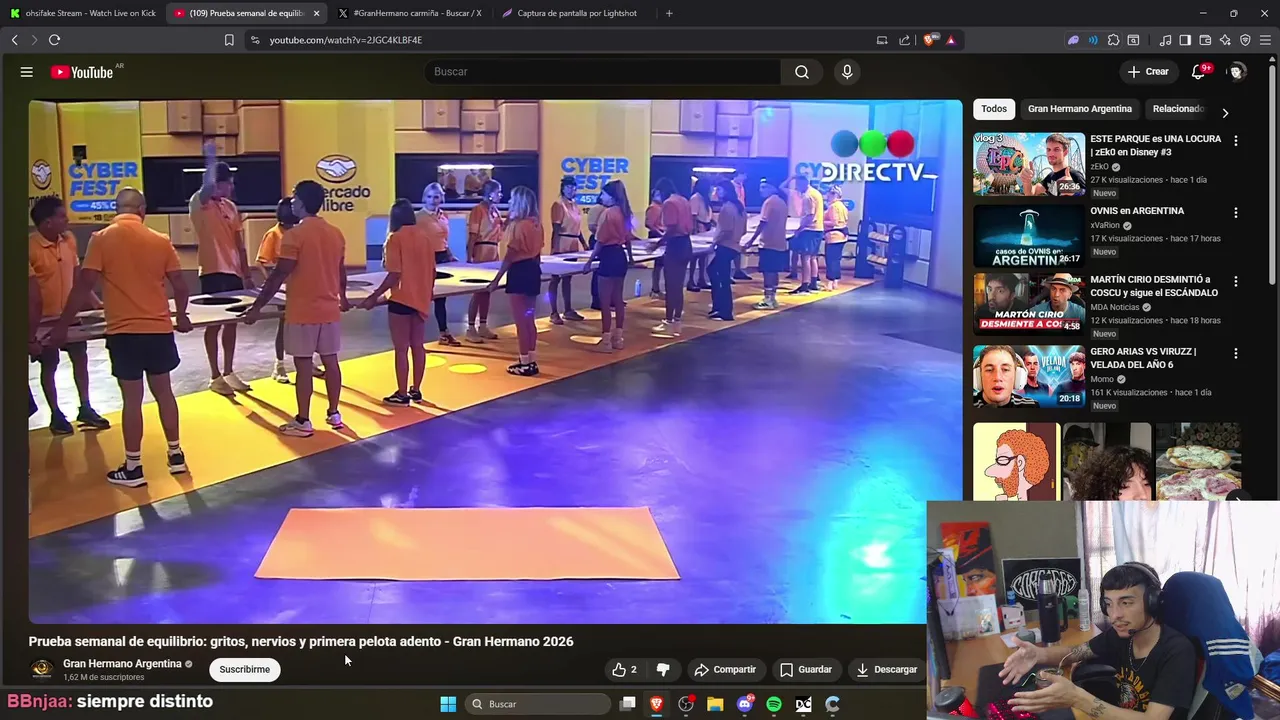
Task: Reload the current page
Action: pos(54,40)
